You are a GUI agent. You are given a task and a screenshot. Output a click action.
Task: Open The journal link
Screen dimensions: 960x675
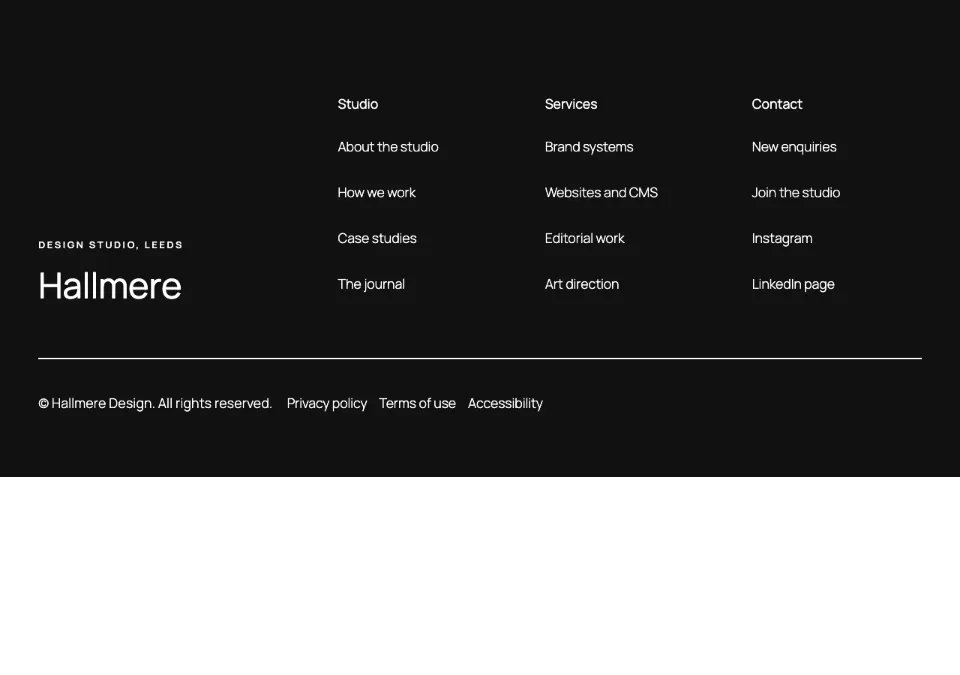pos(371,284)
